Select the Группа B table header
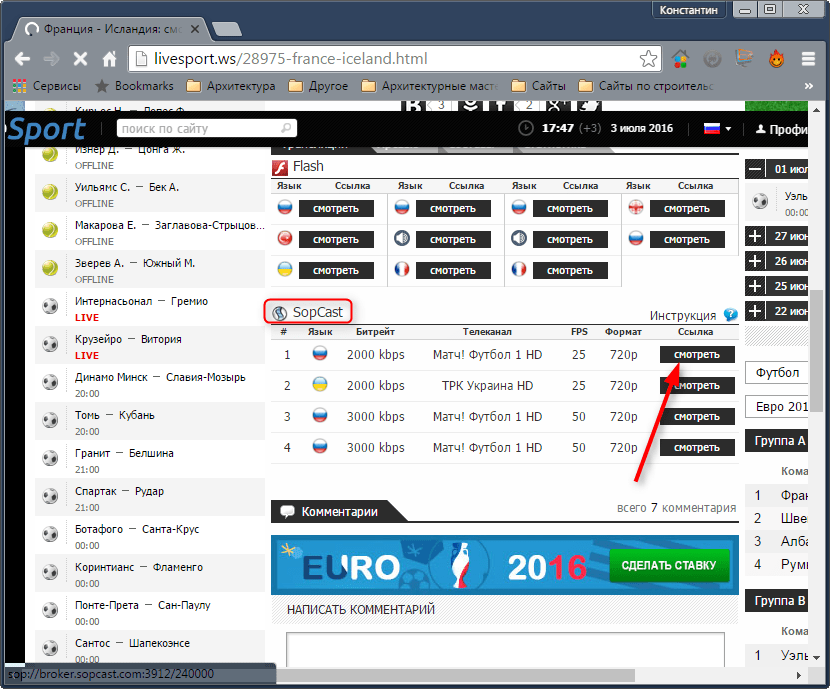 tap(777, 601)
